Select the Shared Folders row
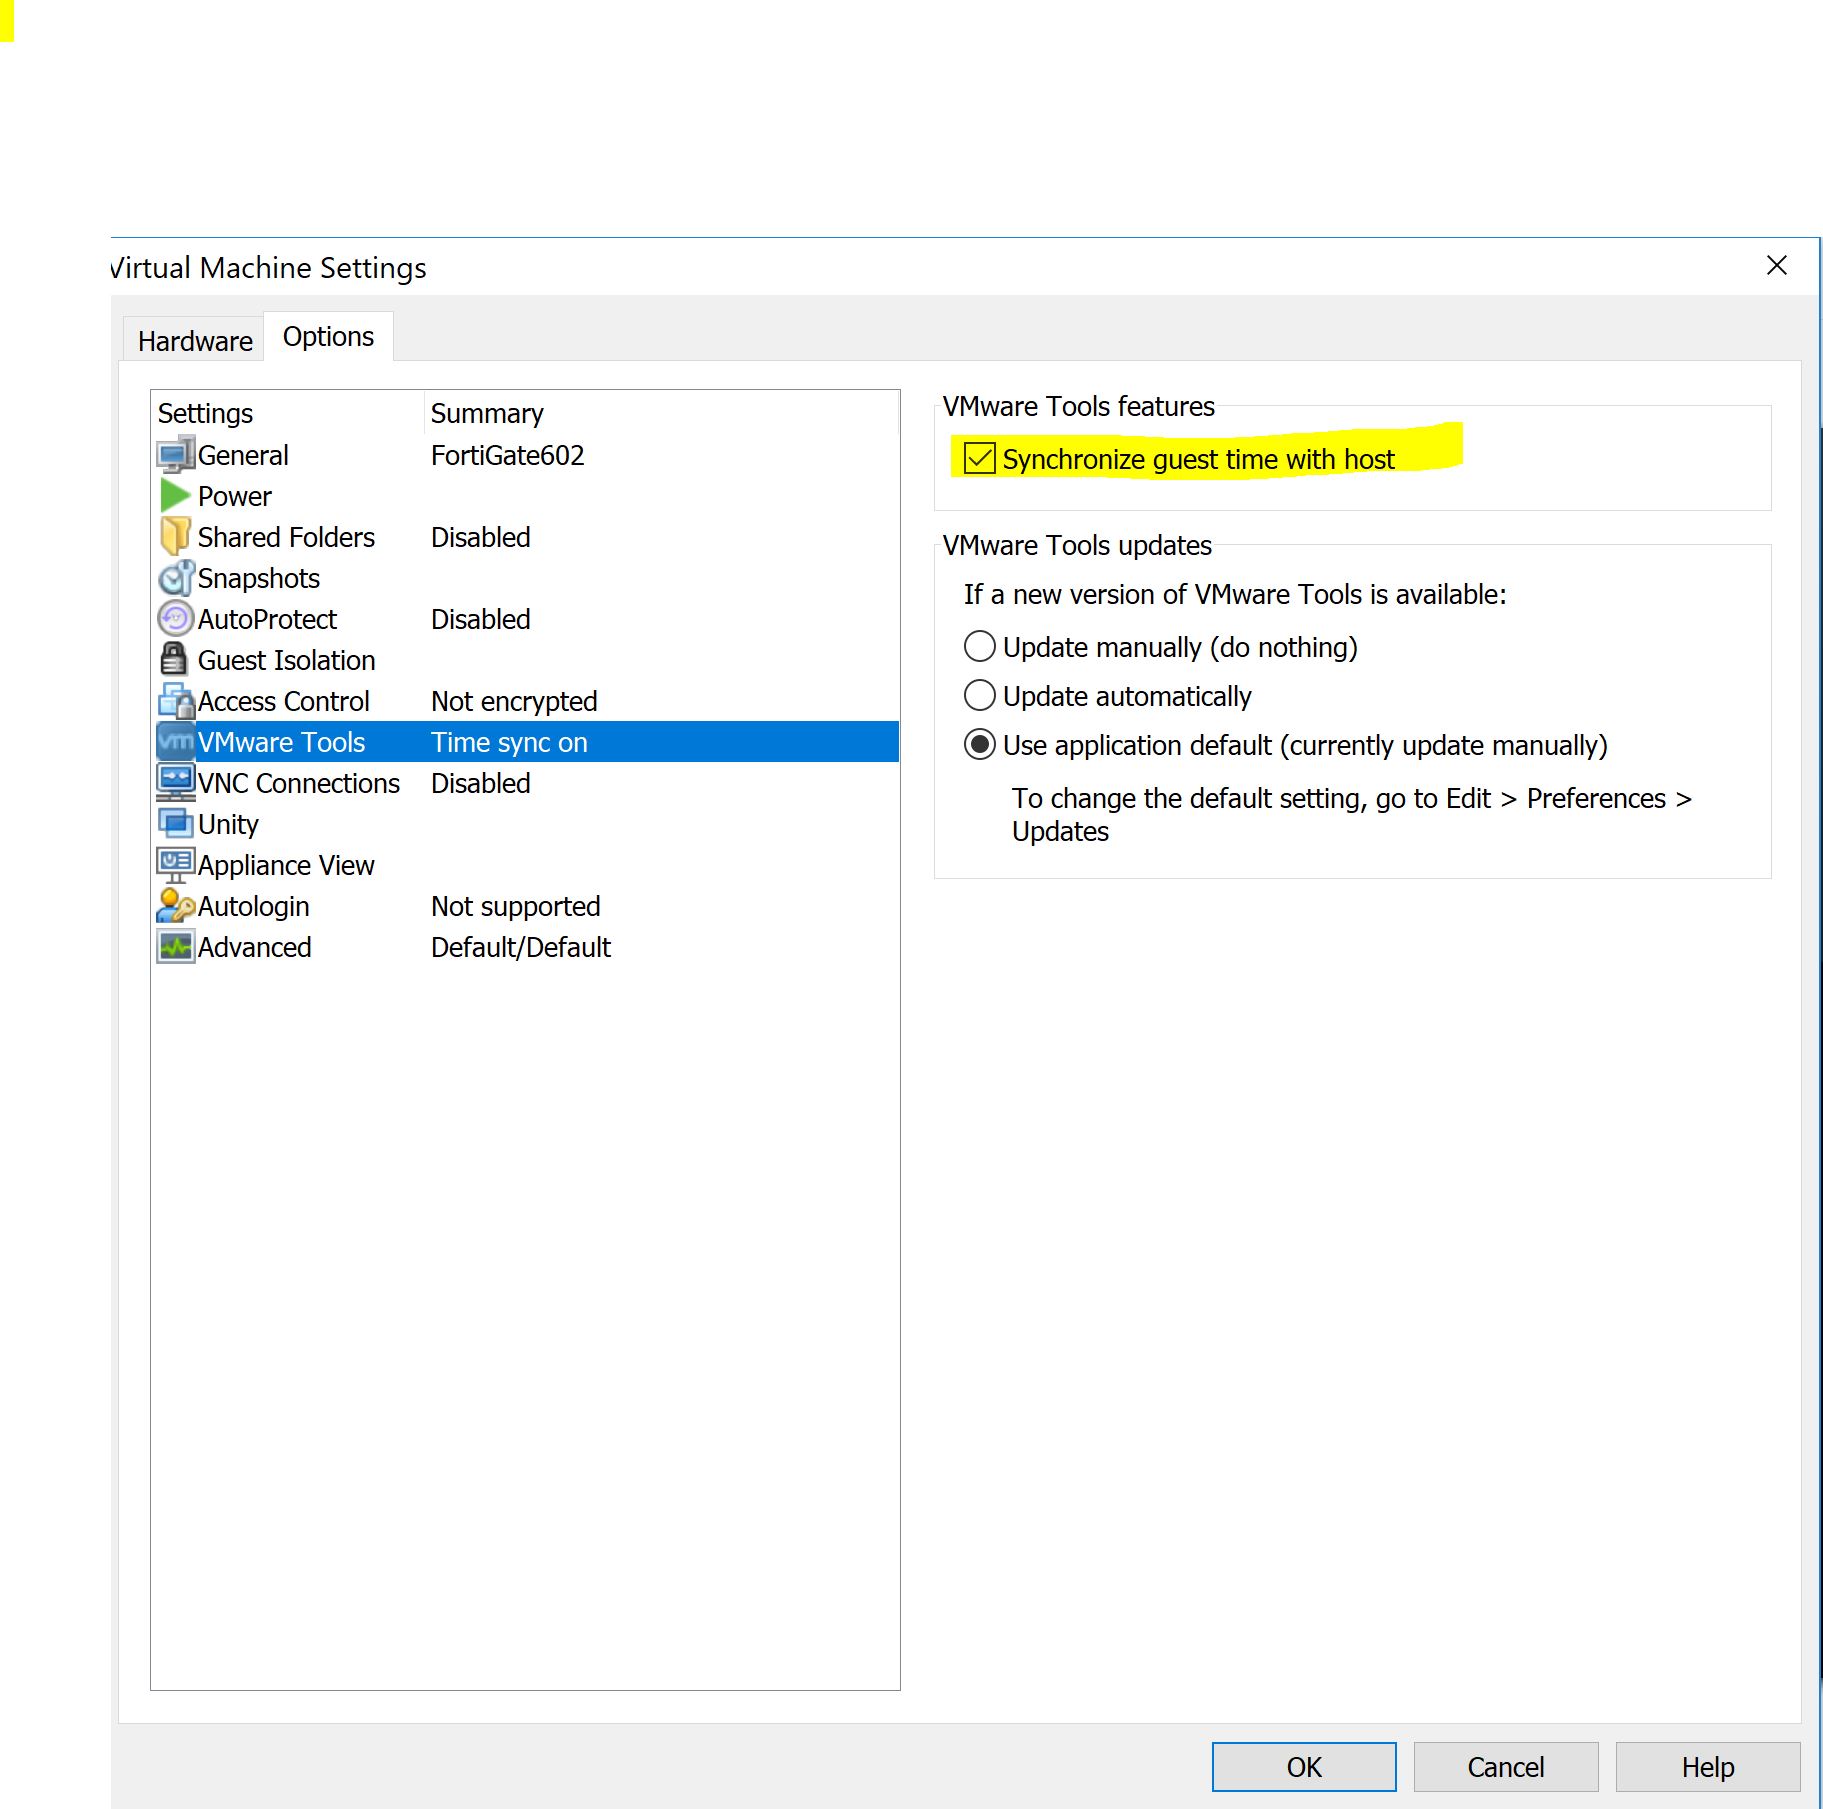 click(525, 537)
